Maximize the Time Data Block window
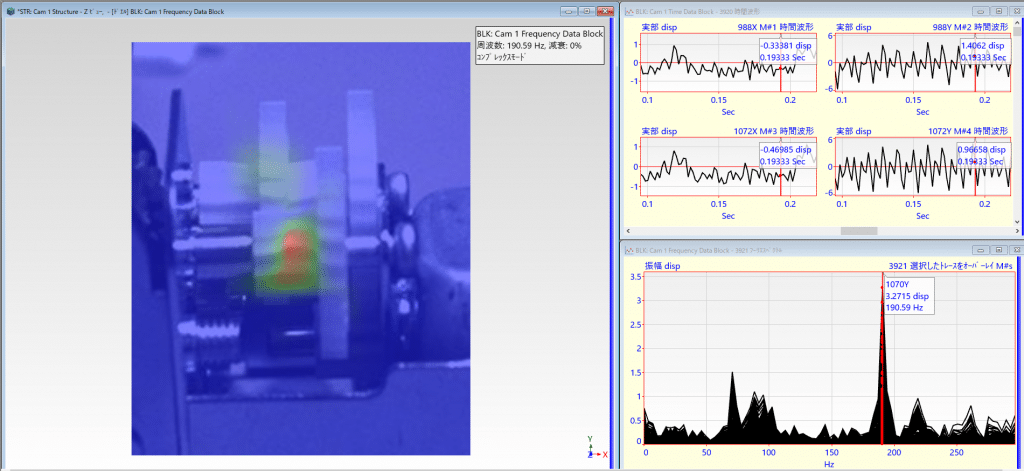Screen dimensions: 1024x471 (999, 10)
